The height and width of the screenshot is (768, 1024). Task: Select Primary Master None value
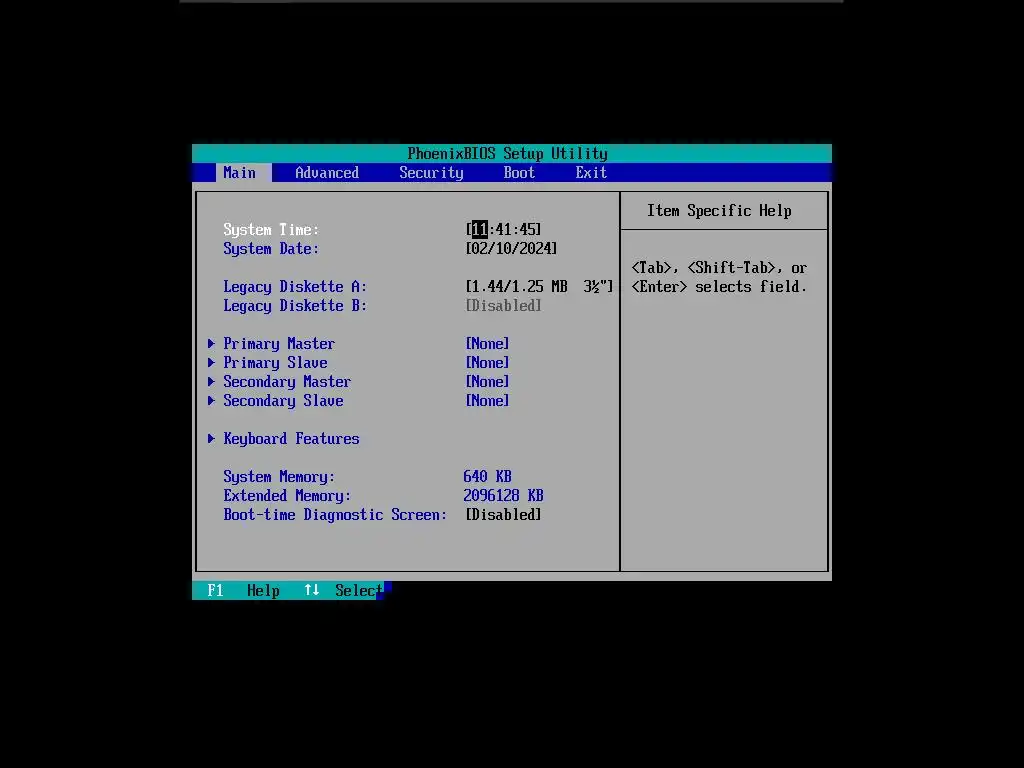click(487, 344)
